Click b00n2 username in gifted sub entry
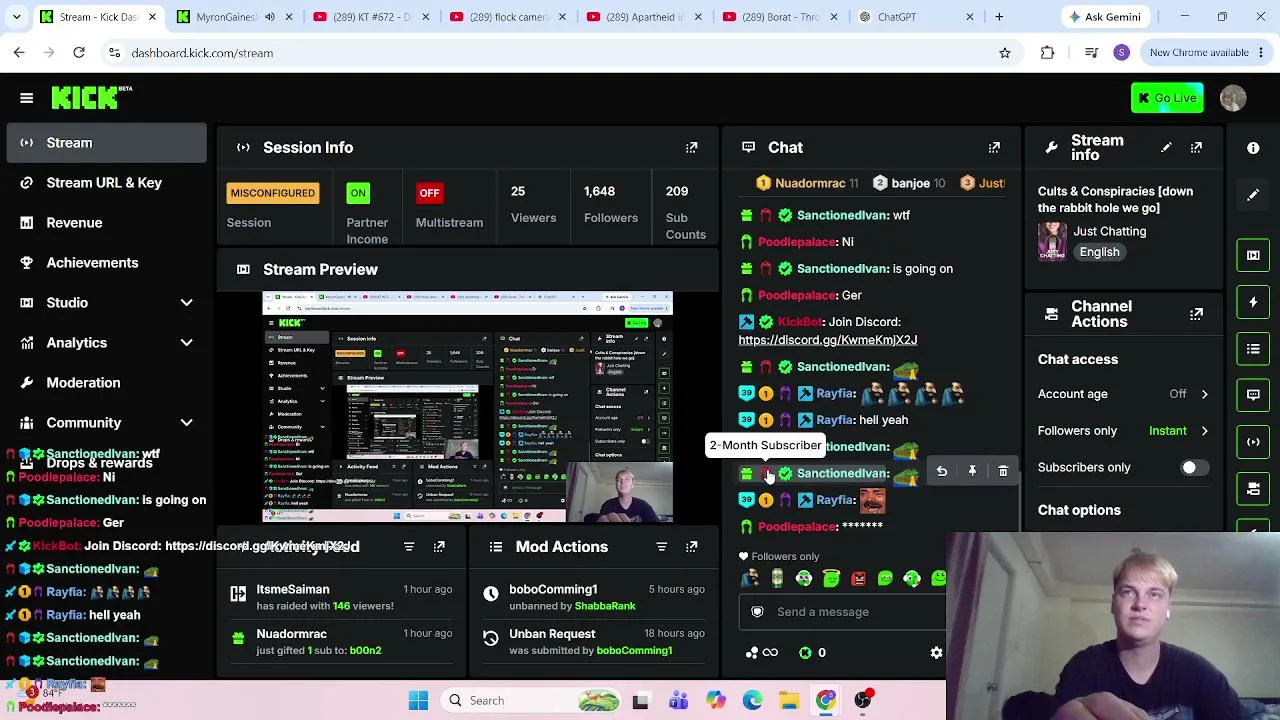Viewport: 1280px width, 720px height. point(365,651)
